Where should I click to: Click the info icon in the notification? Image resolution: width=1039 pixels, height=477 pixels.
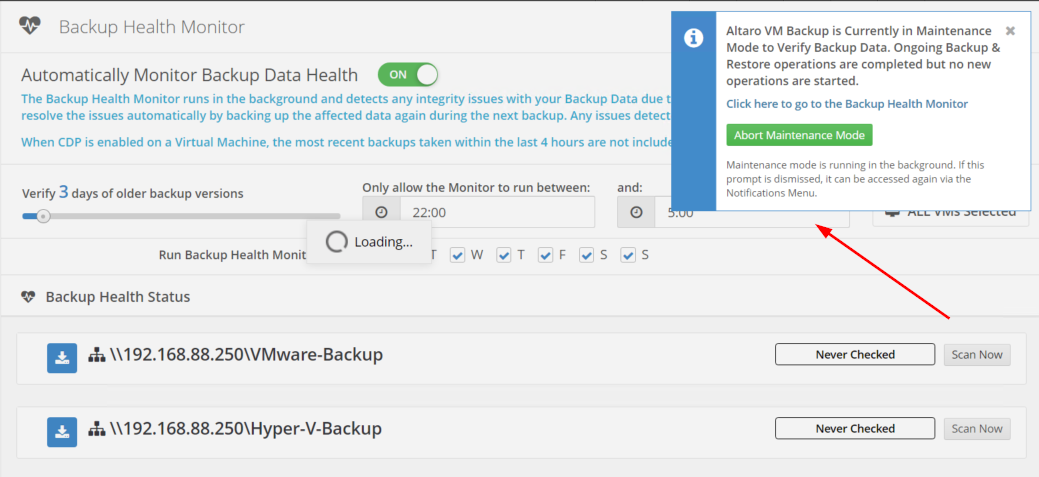693,38
